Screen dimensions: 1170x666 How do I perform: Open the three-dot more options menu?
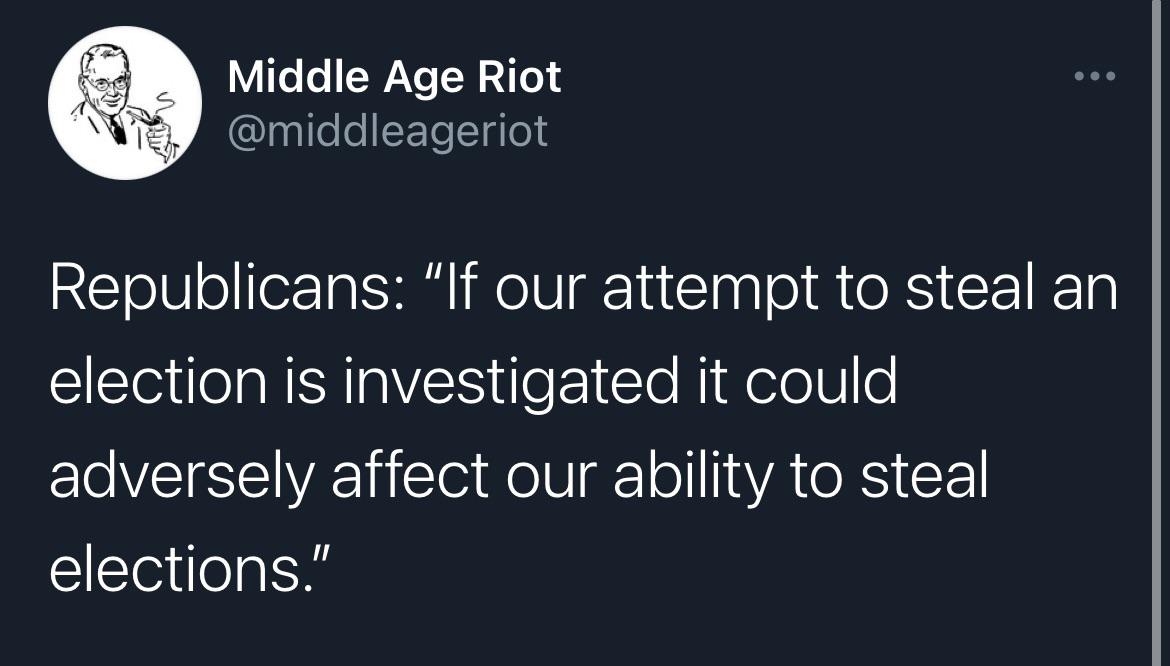click(1095, 76)
